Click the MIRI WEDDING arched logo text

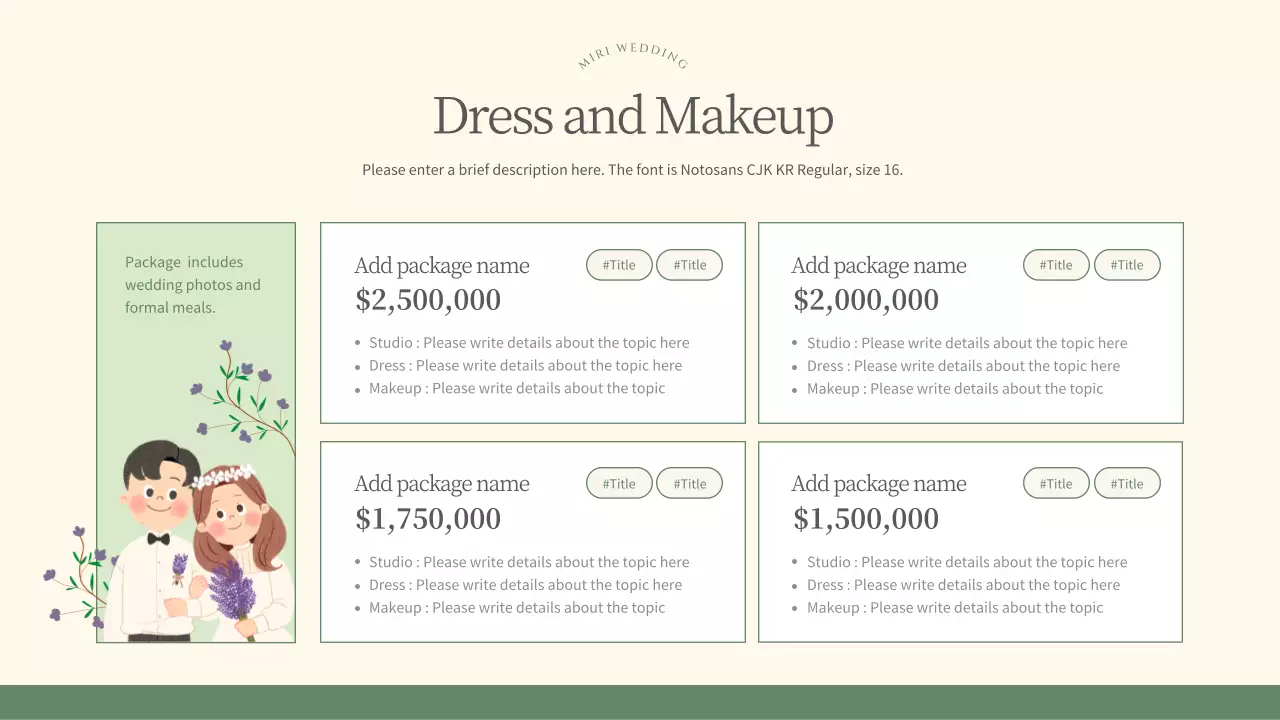coord(631,55)
